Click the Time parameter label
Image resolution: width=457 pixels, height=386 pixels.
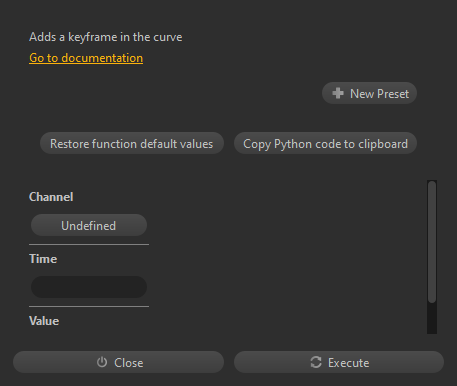click(43, 259)
